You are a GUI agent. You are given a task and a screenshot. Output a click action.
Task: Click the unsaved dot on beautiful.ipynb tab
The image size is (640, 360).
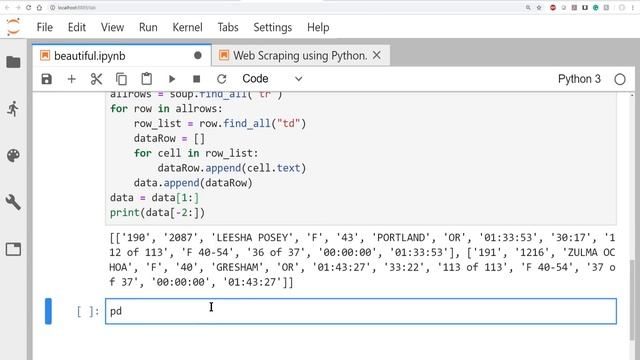click(198, 56)
